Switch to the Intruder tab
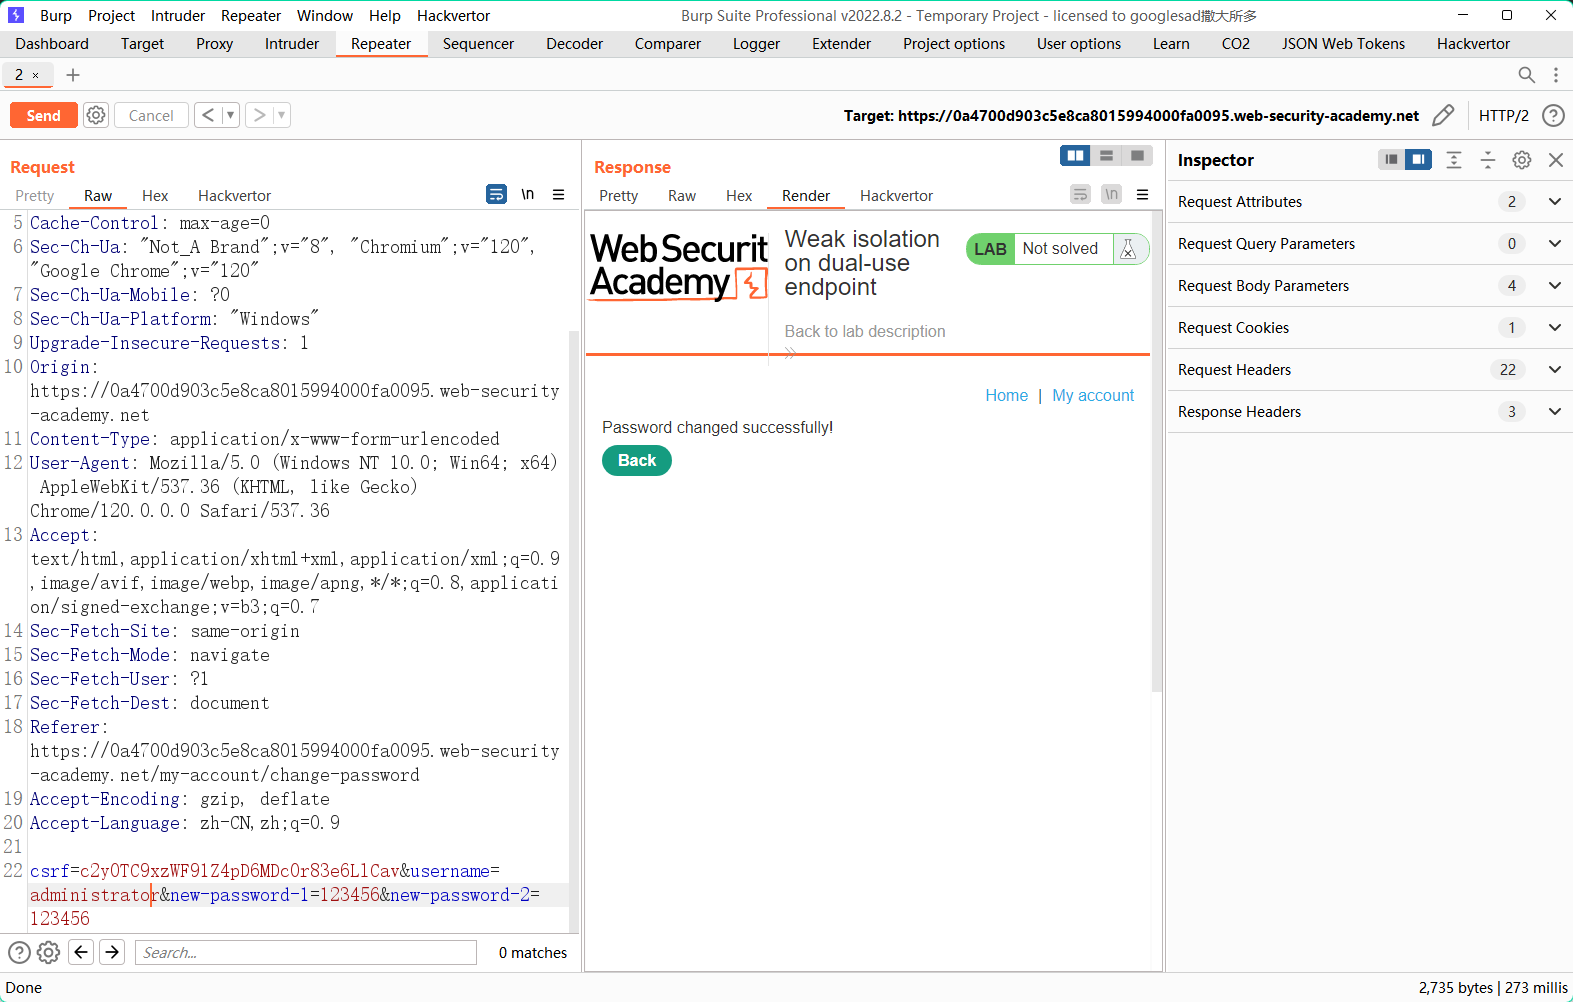Viewport: 1573px width, 1002px height. click(x=292, y=44)
